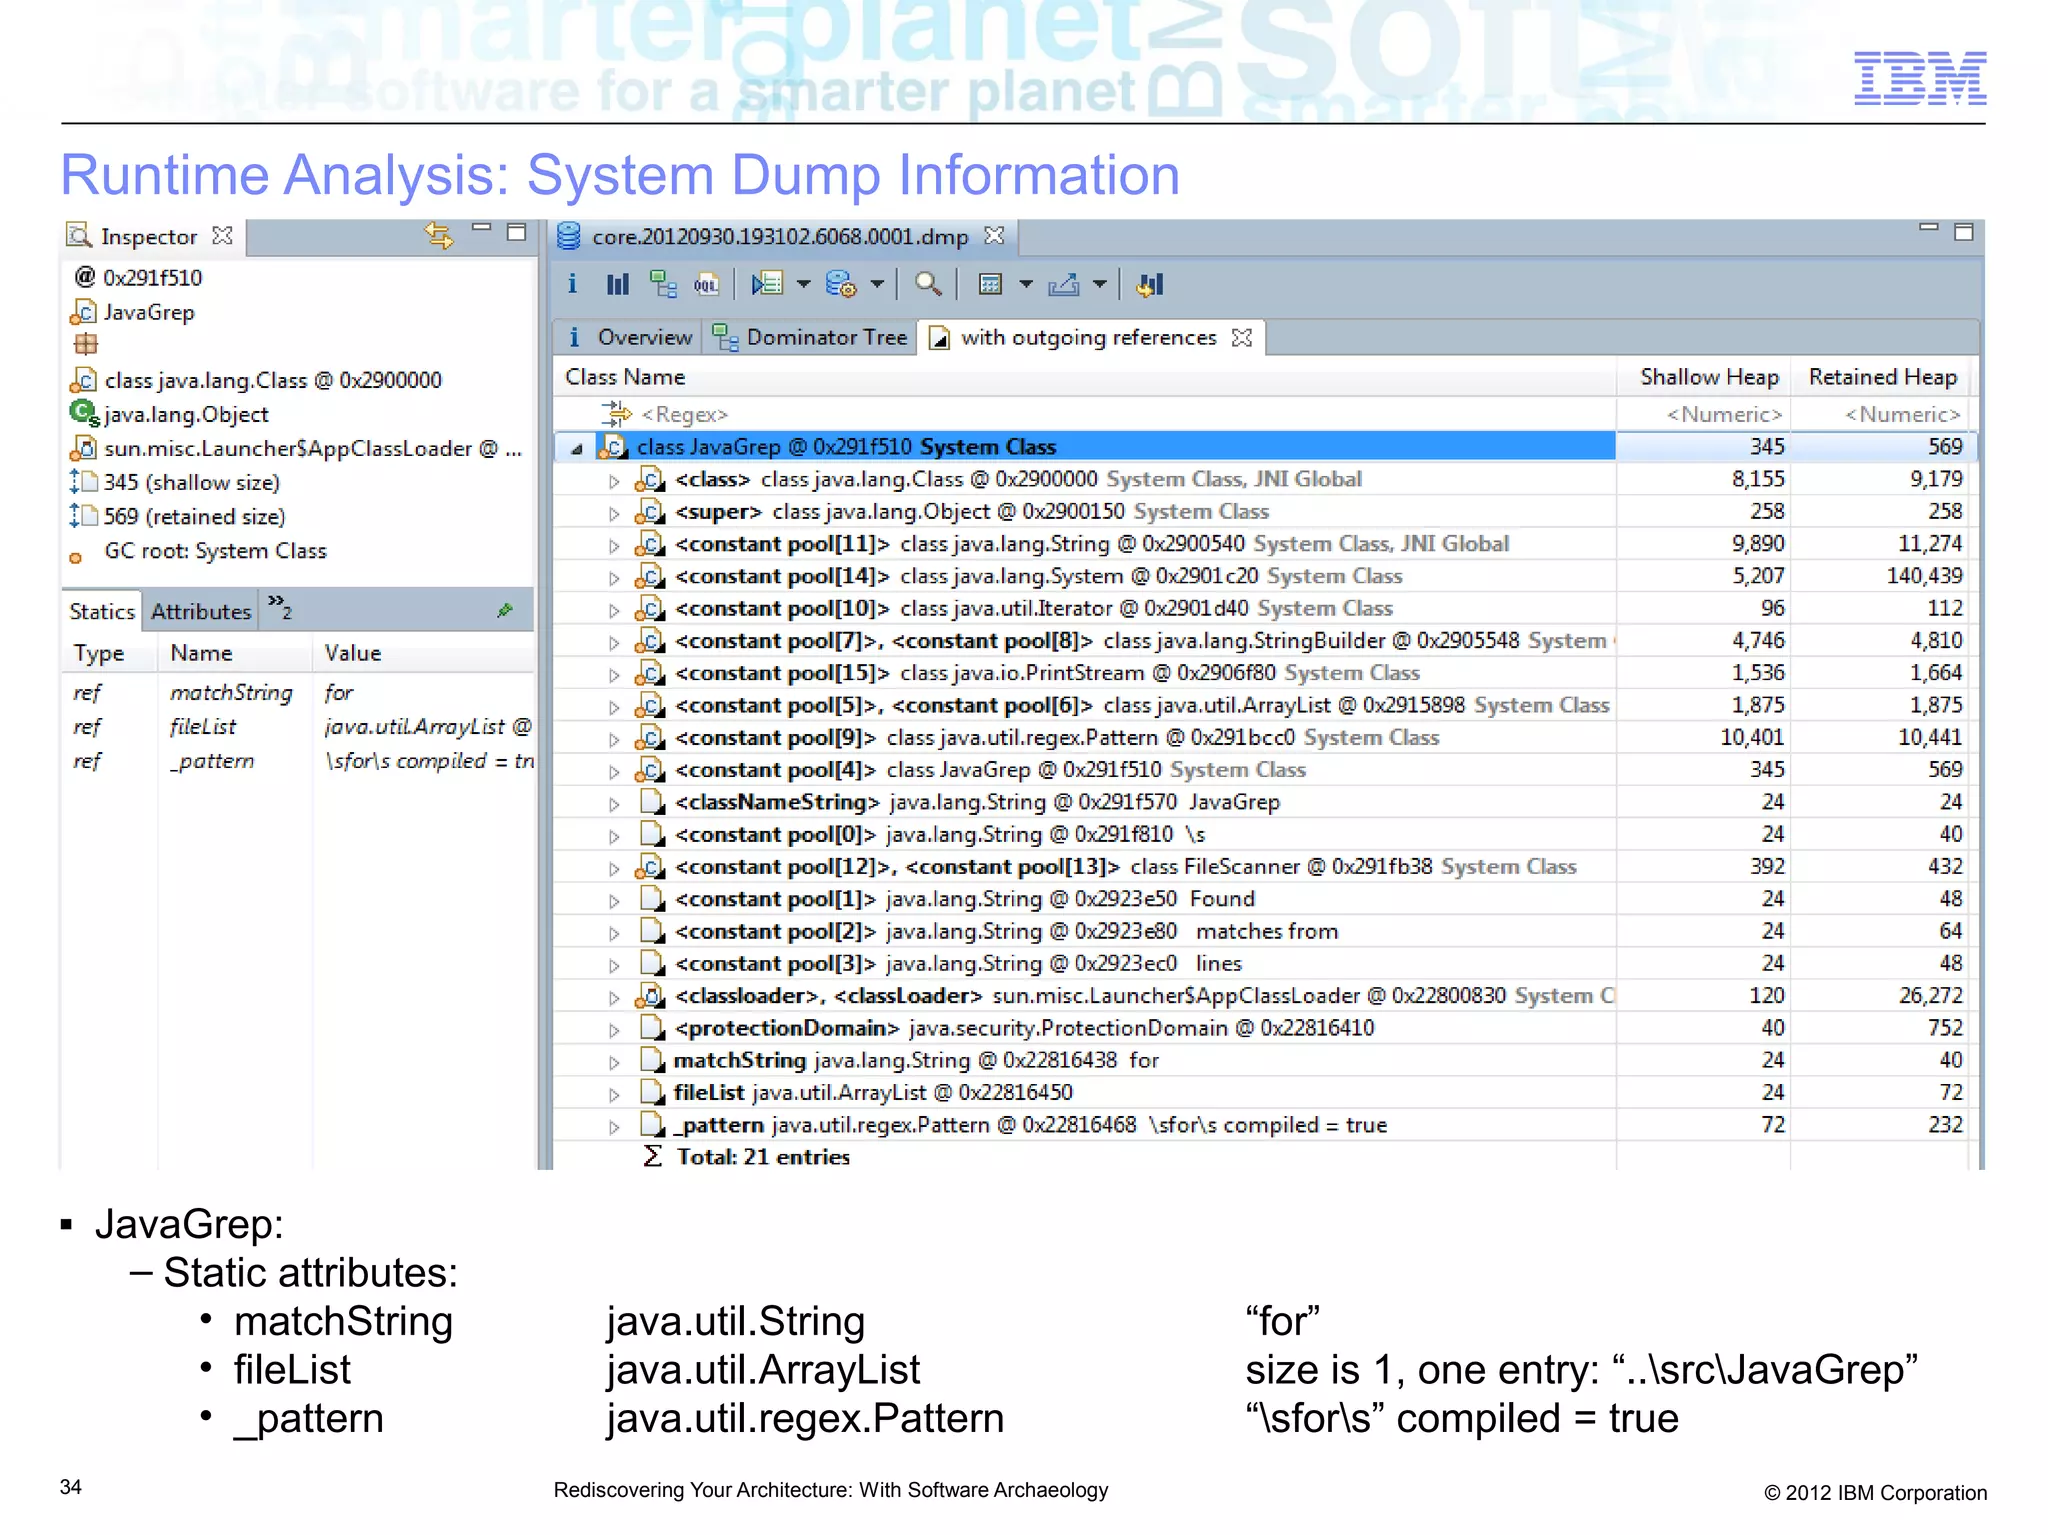2048x1535 pixels.
Task: Click the magnifier Find Object icon
Action: (x=928, y=285)
